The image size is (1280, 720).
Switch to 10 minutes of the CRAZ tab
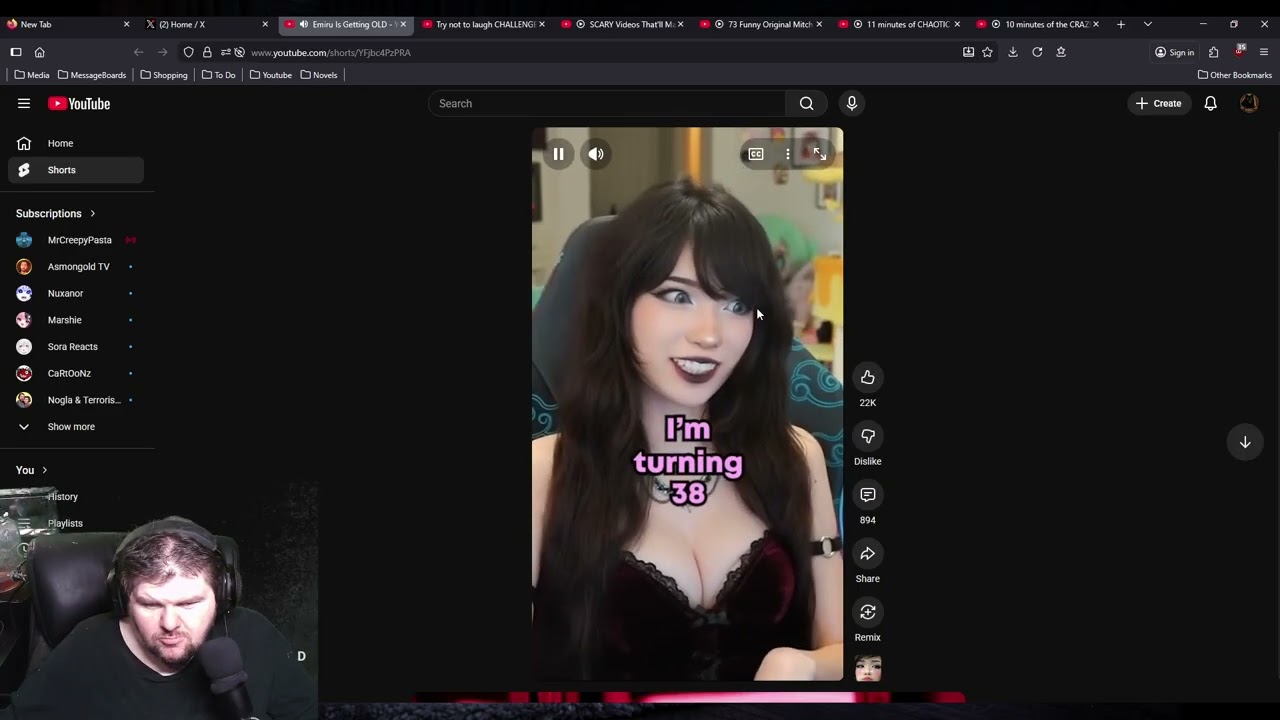(1038, 24)
